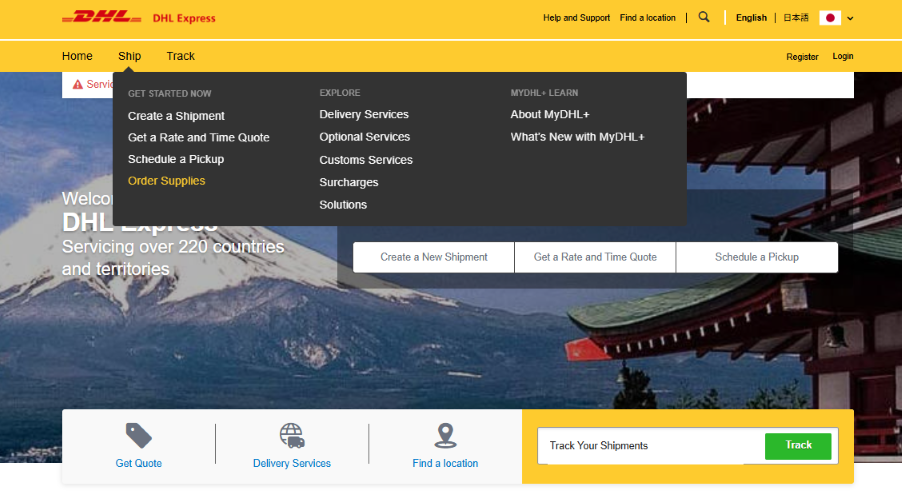The image size is (902, 499).
Task: Open the Login link
Action: [x=843, y=57]
